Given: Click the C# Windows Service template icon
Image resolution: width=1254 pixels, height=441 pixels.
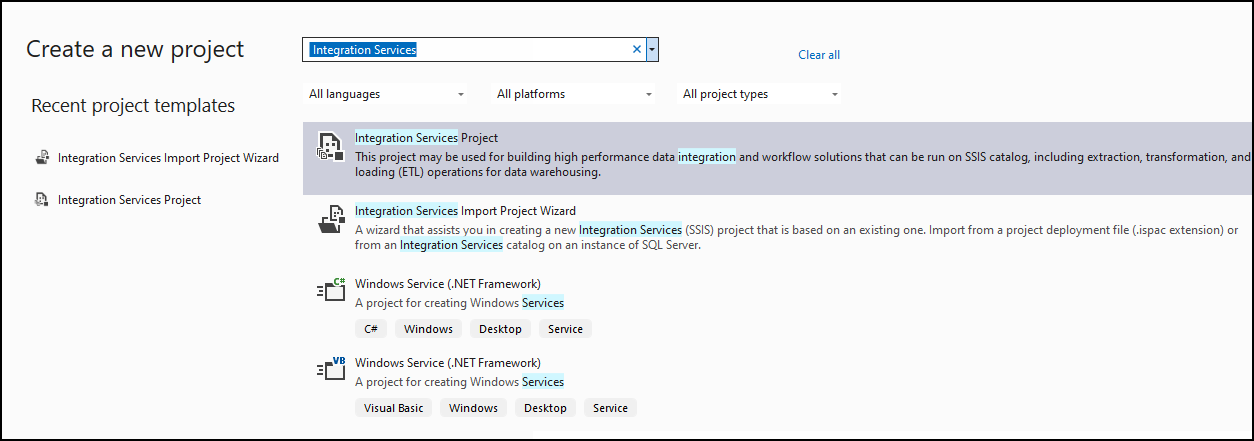Looking at the screenshot, I should tap(330, 291).
